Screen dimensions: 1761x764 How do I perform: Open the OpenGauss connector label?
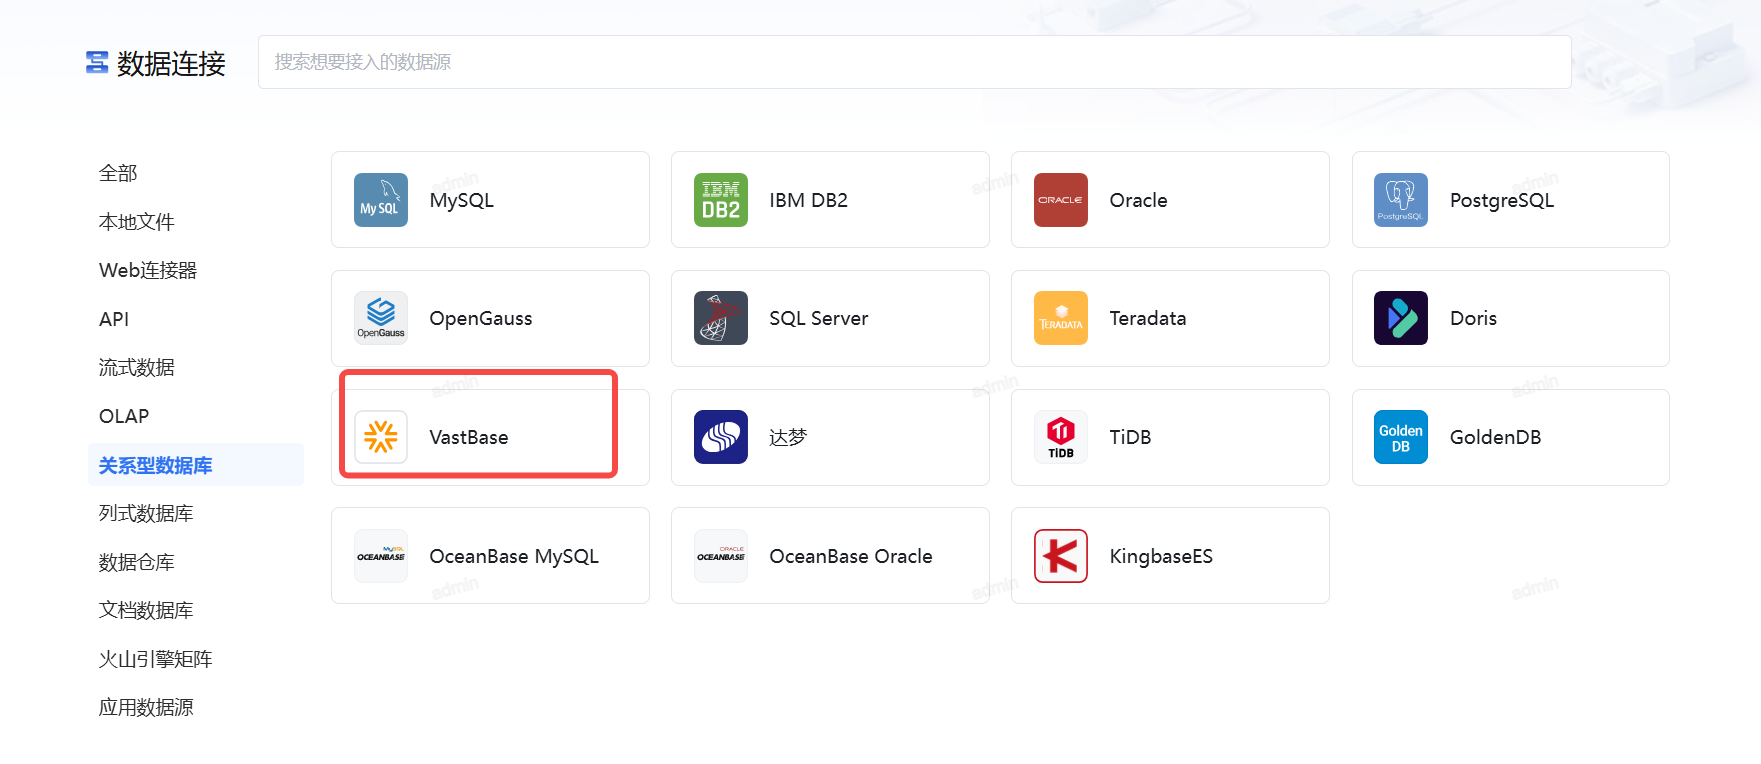point(481,318)
